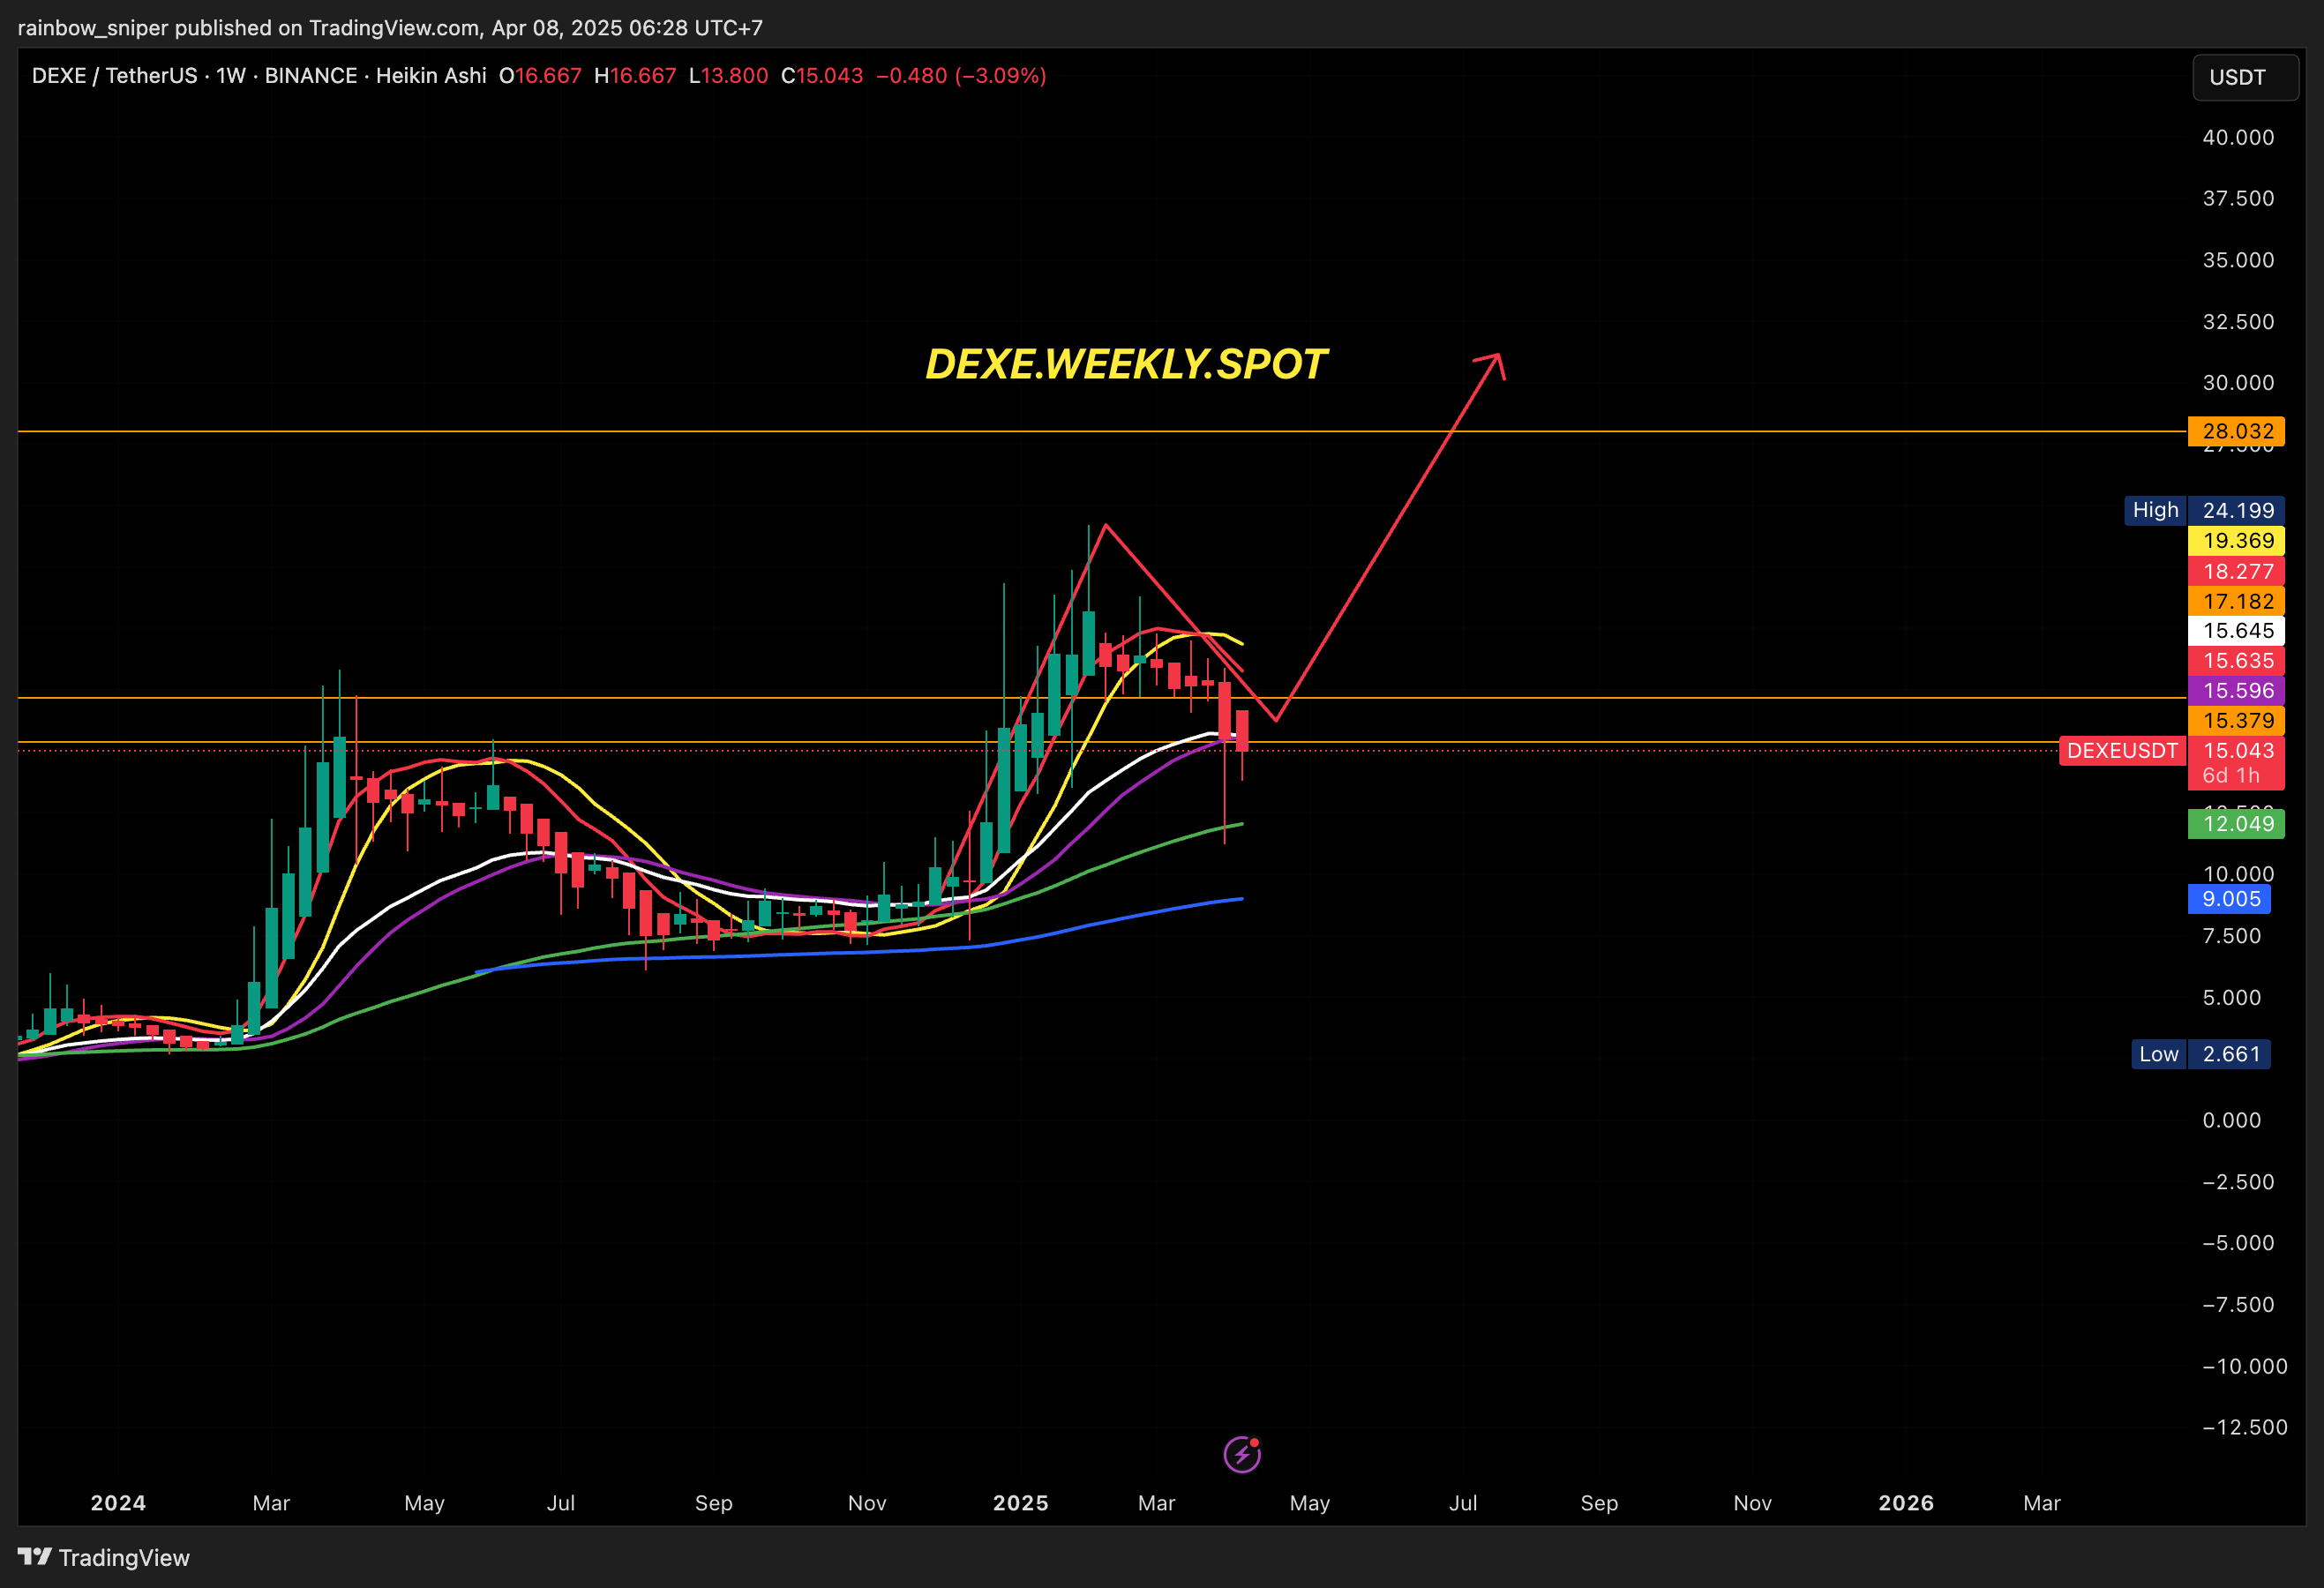
Task: Click the −12.500 price scale value
Action: [2245, 1427]
